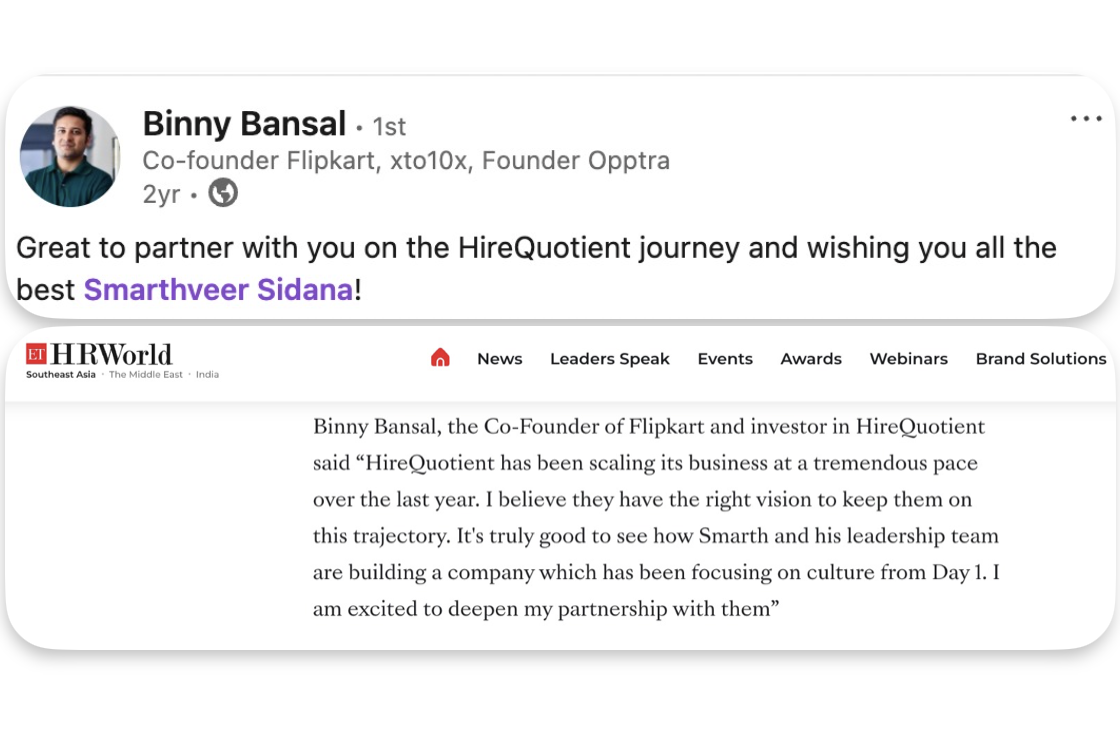
Task: Click the globe public visibility icon
Action: click(x=222, y=193)
